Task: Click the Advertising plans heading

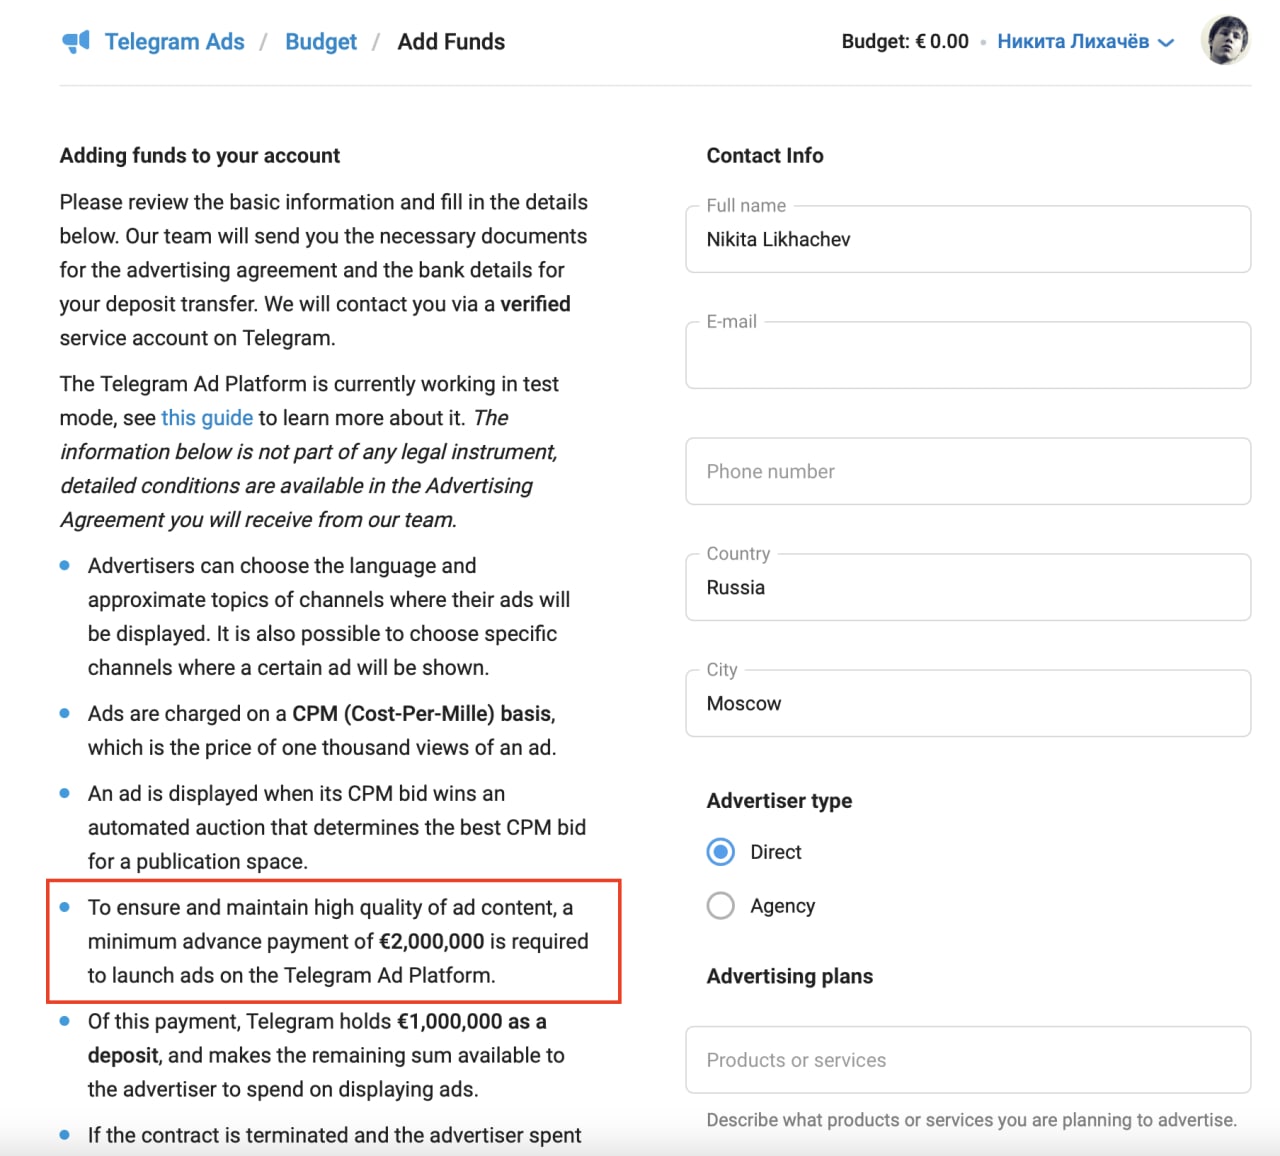Action: coord(790,976)
